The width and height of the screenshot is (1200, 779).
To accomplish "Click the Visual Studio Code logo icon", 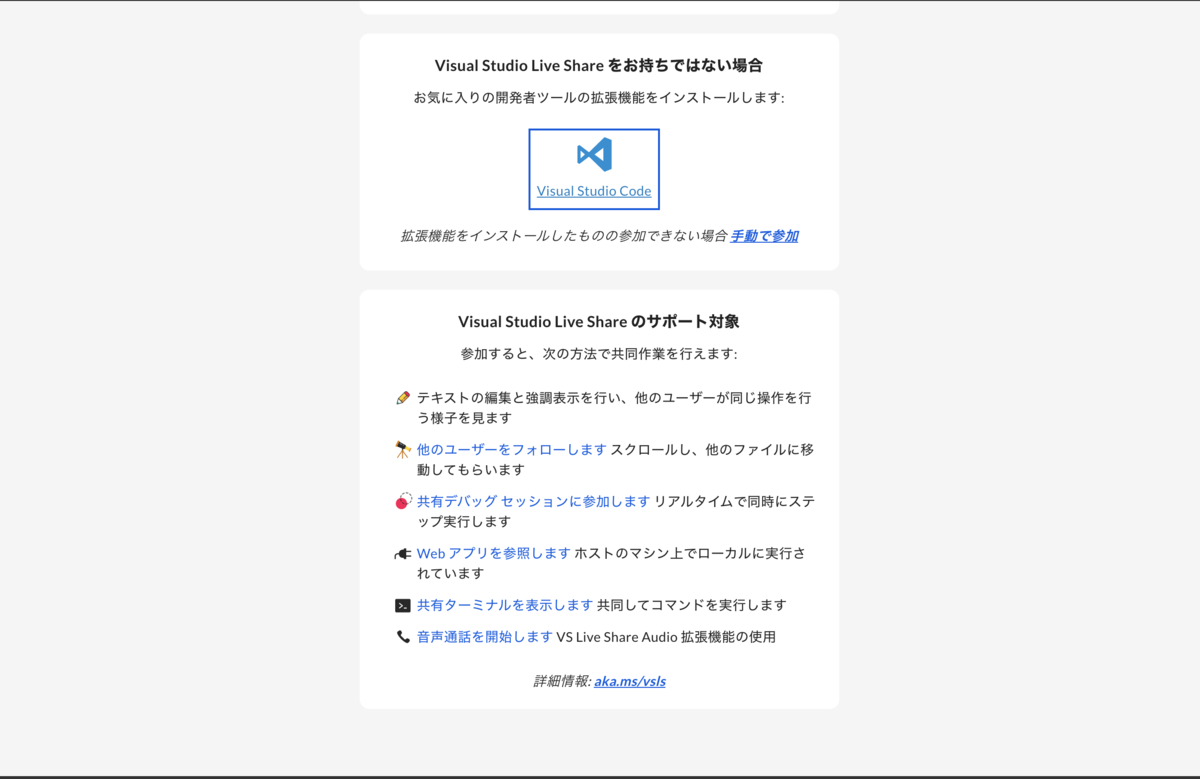I will 594,155.
